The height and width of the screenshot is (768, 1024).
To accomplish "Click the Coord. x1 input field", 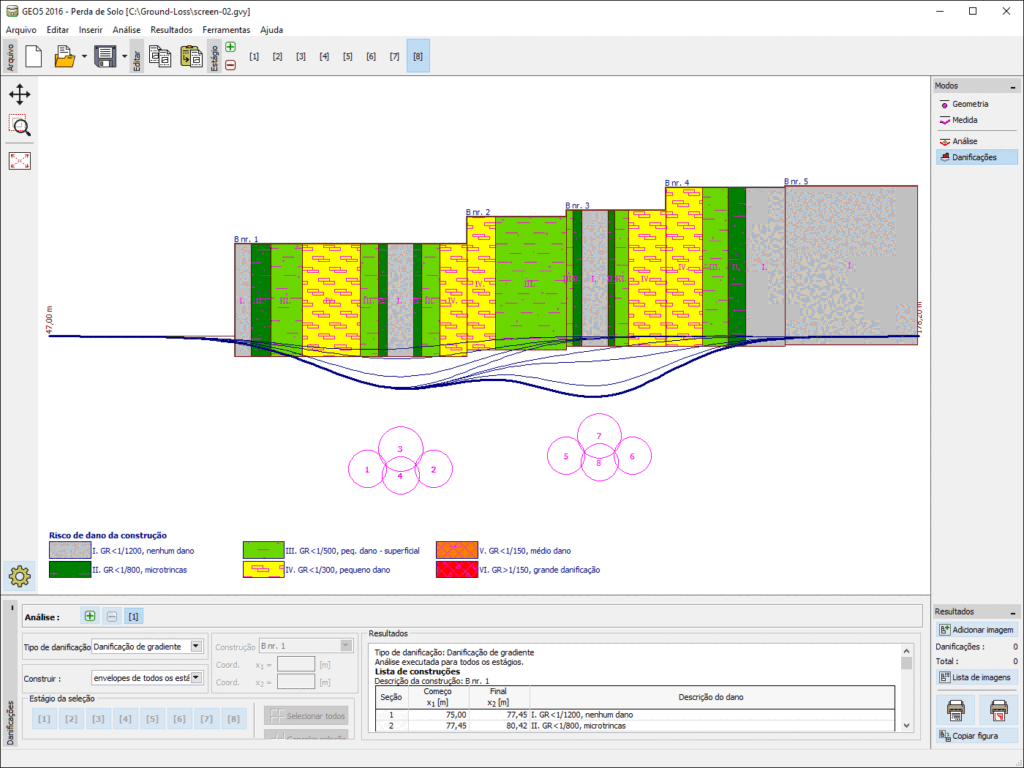I will tap(296, 664).
